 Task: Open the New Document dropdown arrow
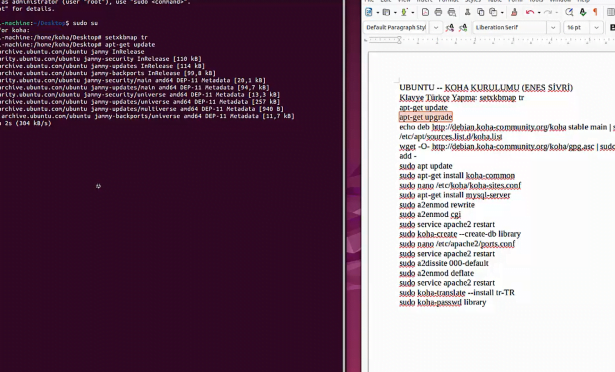tap(377, 13)
